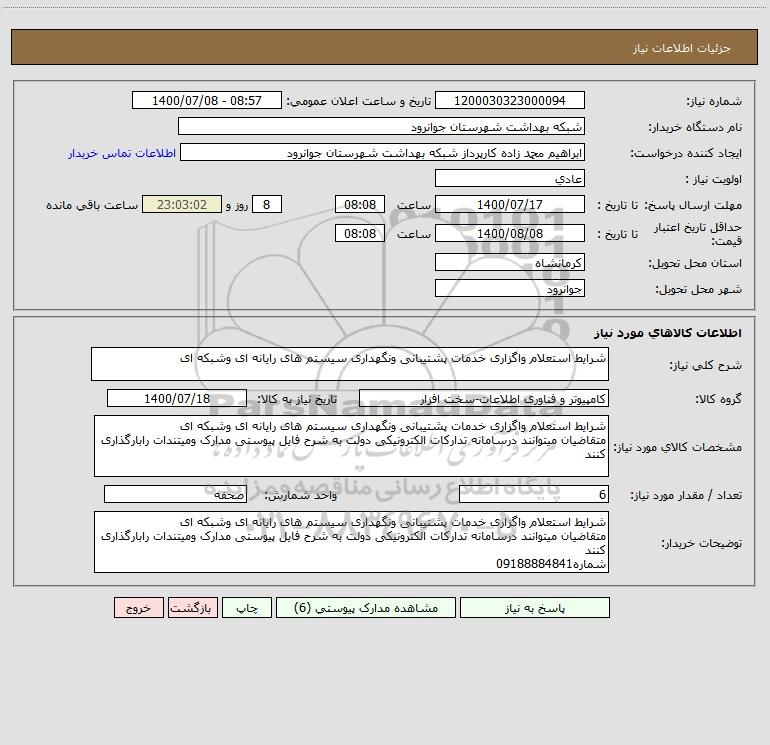Click the شرح کلی نیاز description box
The image size is (770, 745).
[350, 364]
